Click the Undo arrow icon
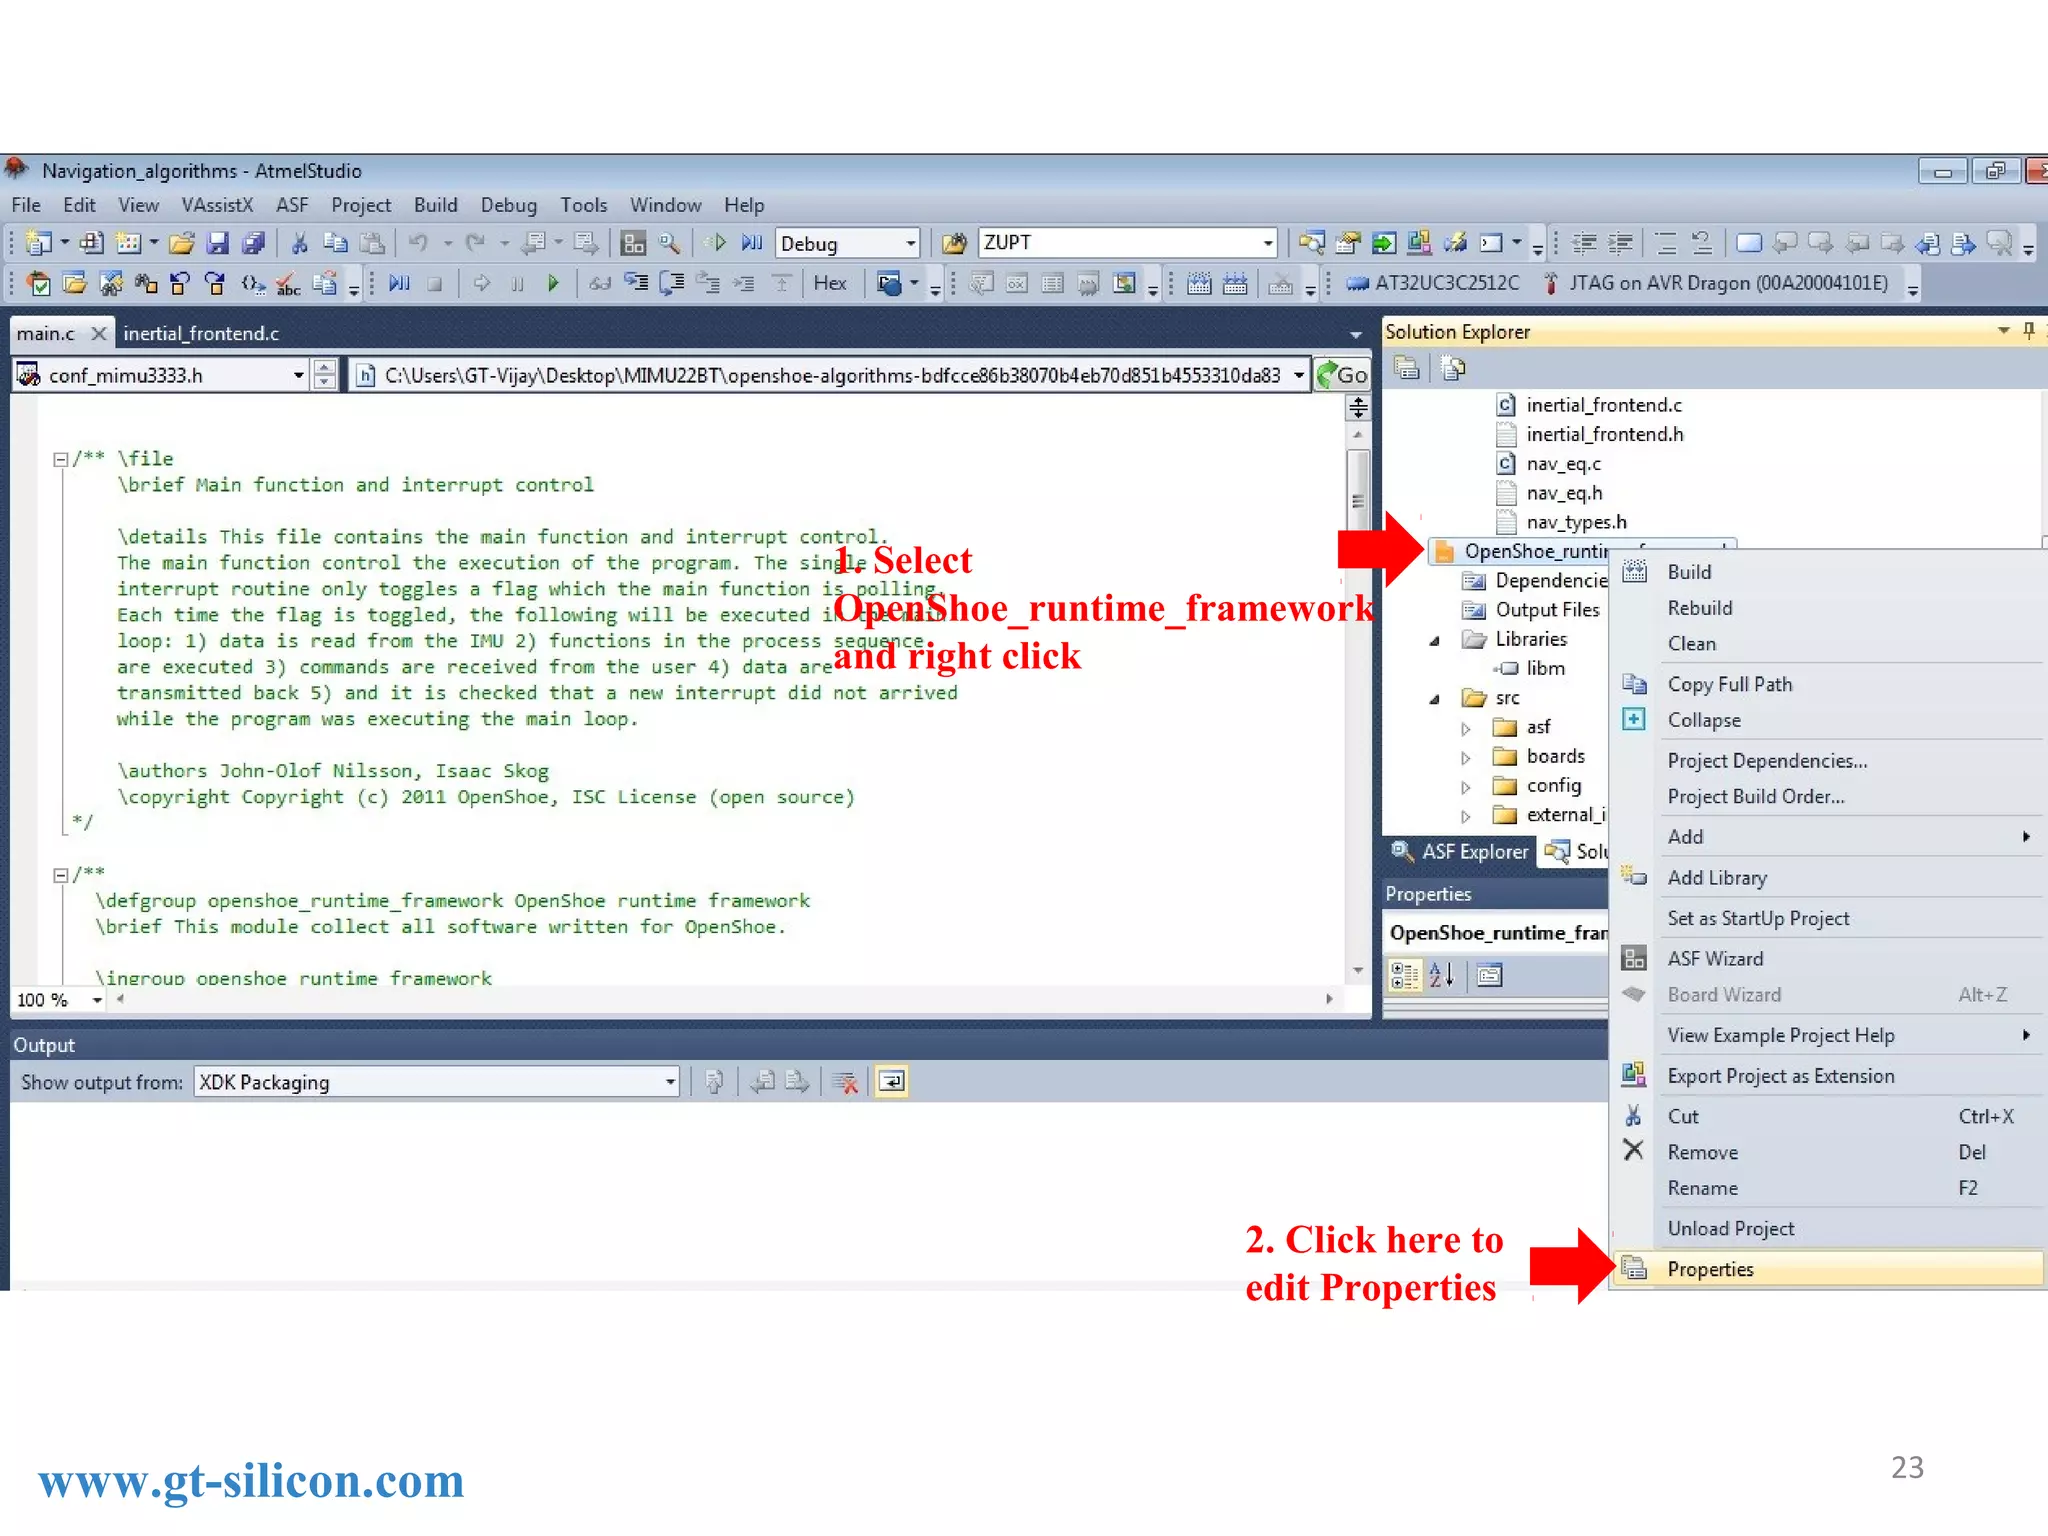This screenshot has height=1536, width=2048. point(418,243)
